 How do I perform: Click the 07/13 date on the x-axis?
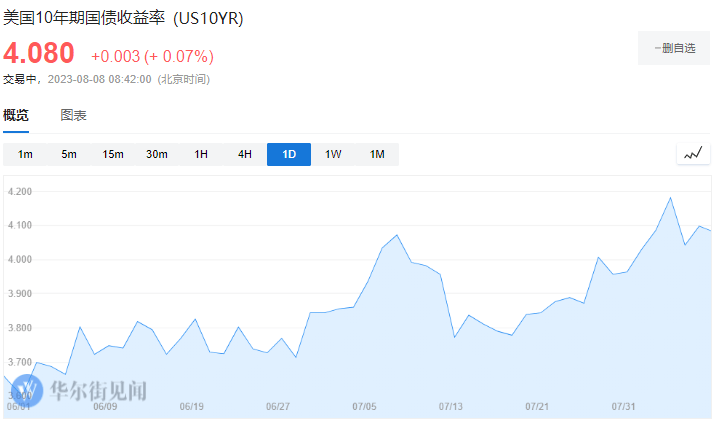[x=451, y=407]
